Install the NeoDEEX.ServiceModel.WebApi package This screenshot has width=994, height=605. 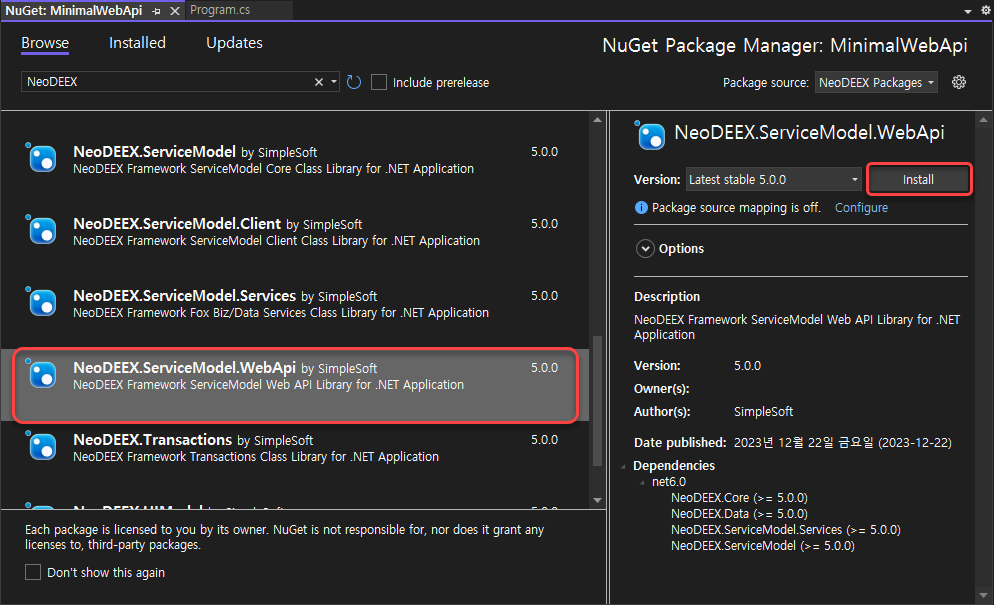[918, 179]
